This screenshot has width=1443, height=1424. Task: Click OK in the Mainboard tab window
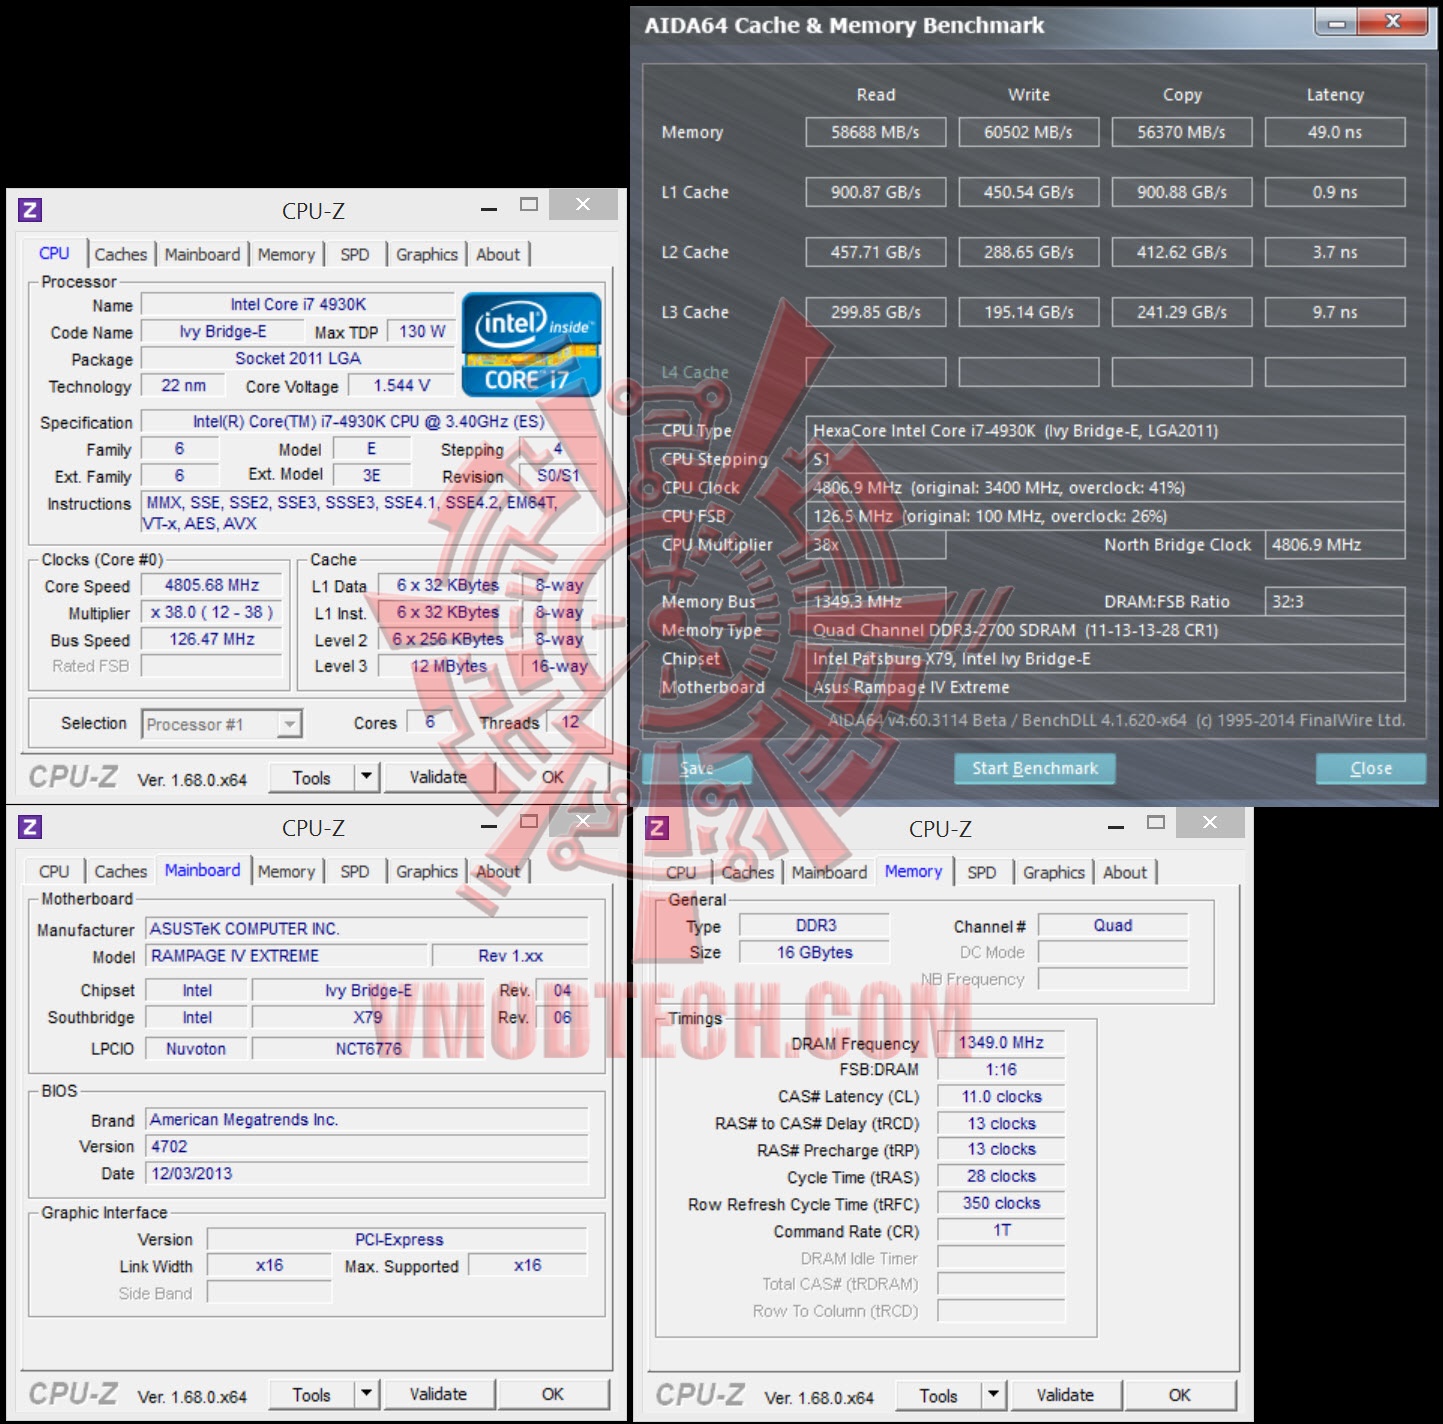553,1394
